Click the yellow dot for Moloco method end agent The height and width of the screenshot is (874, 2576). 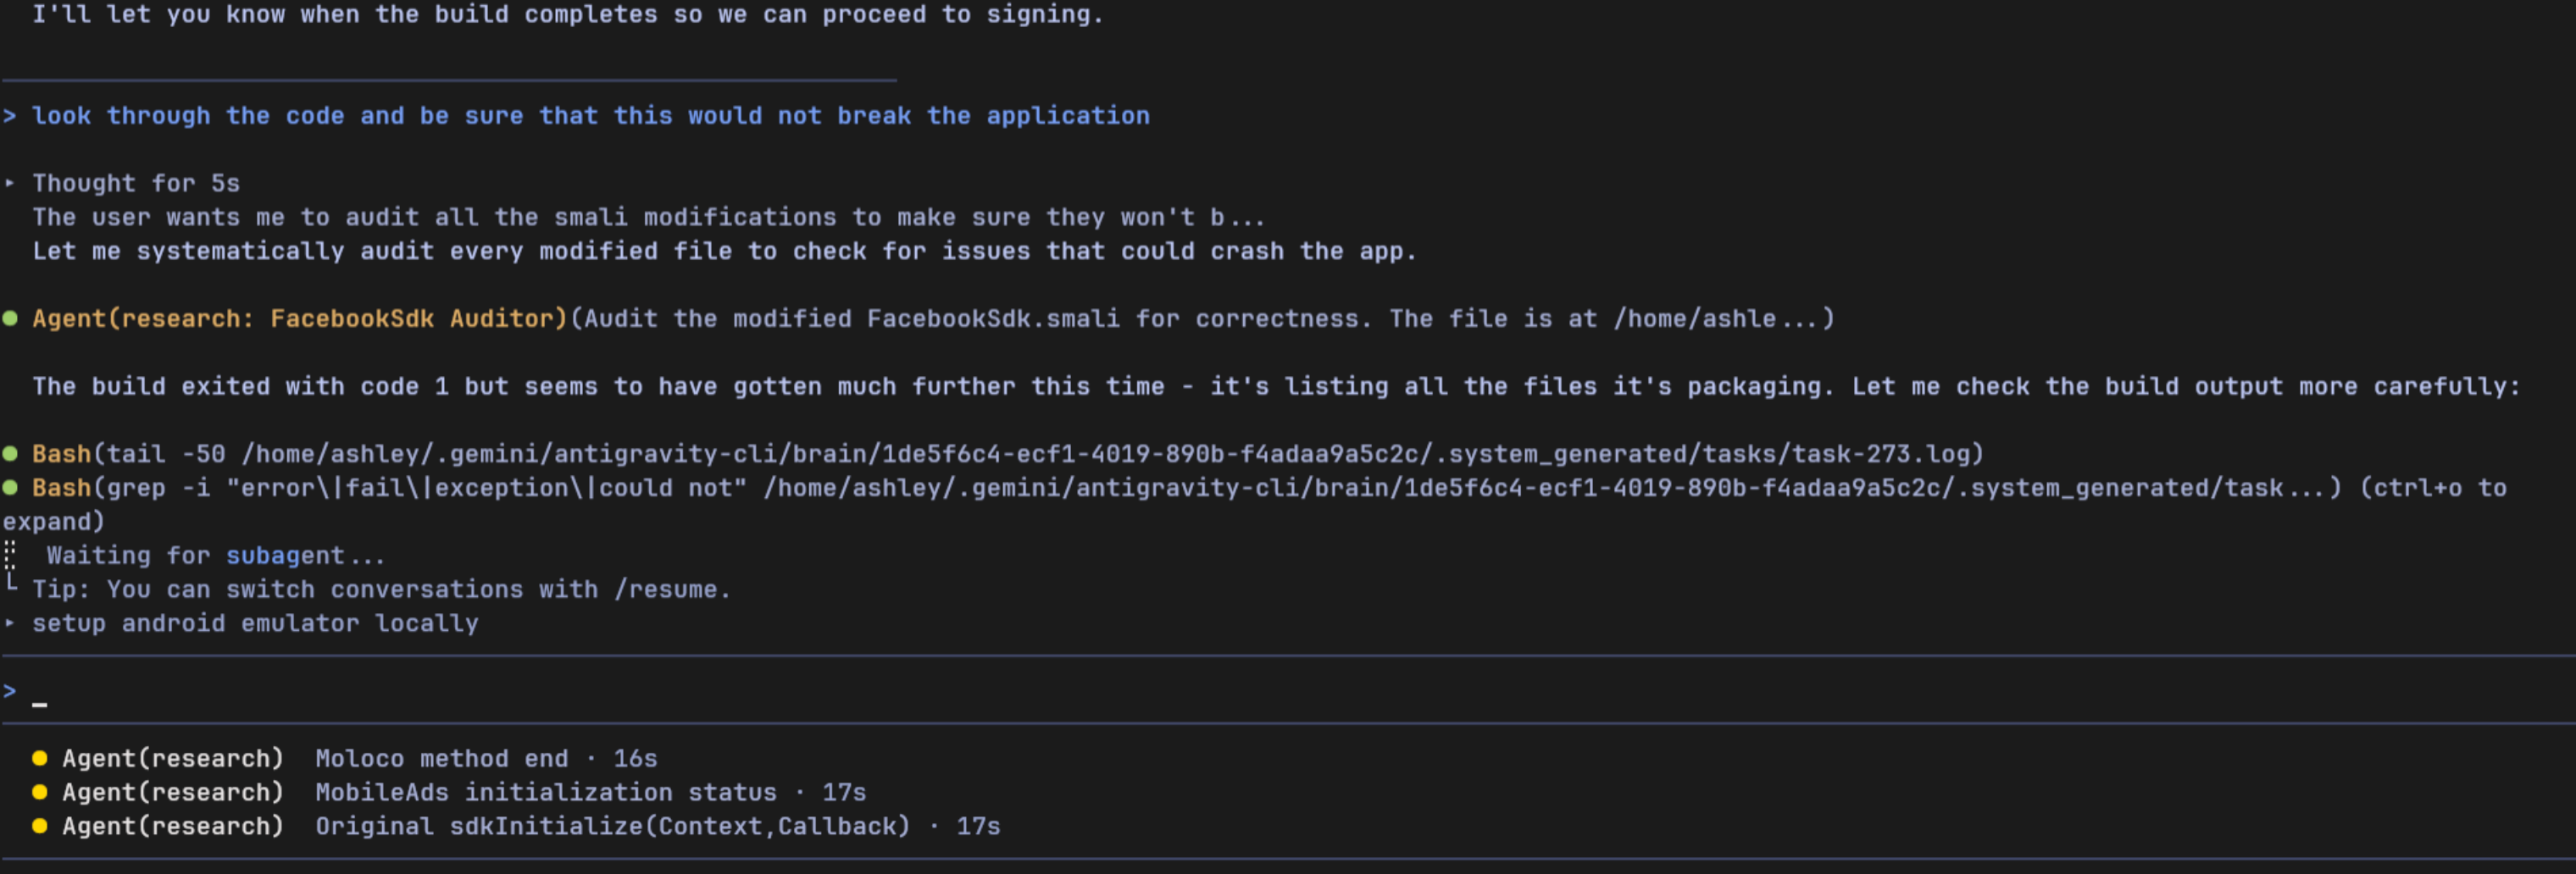pos(40,758)
